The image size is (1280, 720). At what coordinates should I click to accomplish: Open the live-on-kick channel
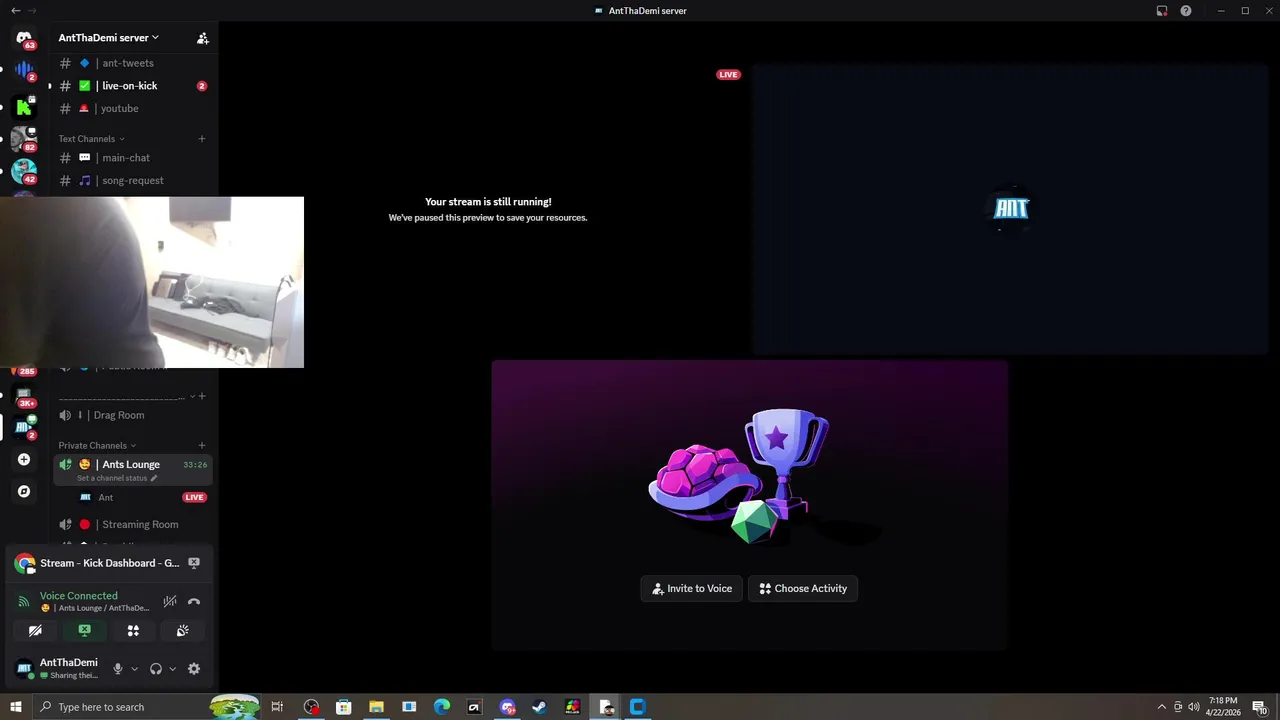tap(132, 86)
